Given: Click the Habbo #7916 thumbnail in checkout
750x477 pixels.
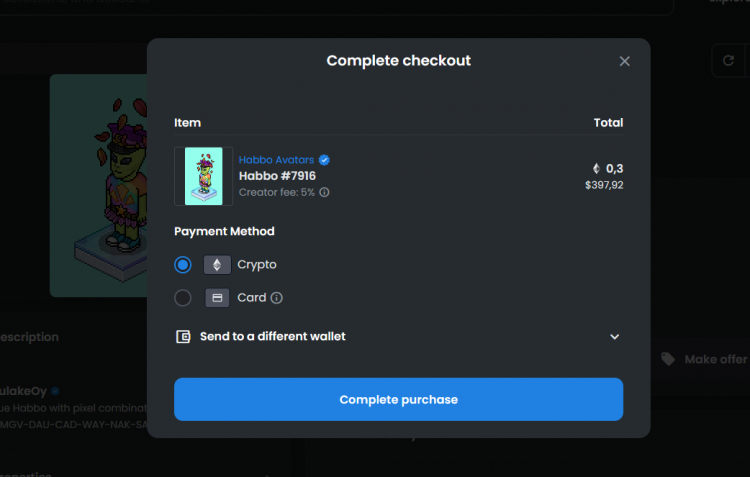Looking at the screenshot, I should [203, 176].
